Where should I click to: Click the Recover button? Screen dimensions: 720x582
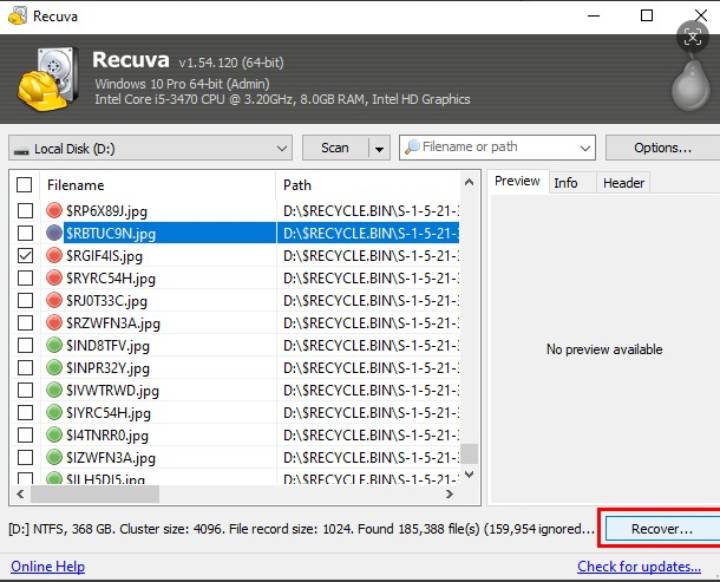click(x=662, y=529)
